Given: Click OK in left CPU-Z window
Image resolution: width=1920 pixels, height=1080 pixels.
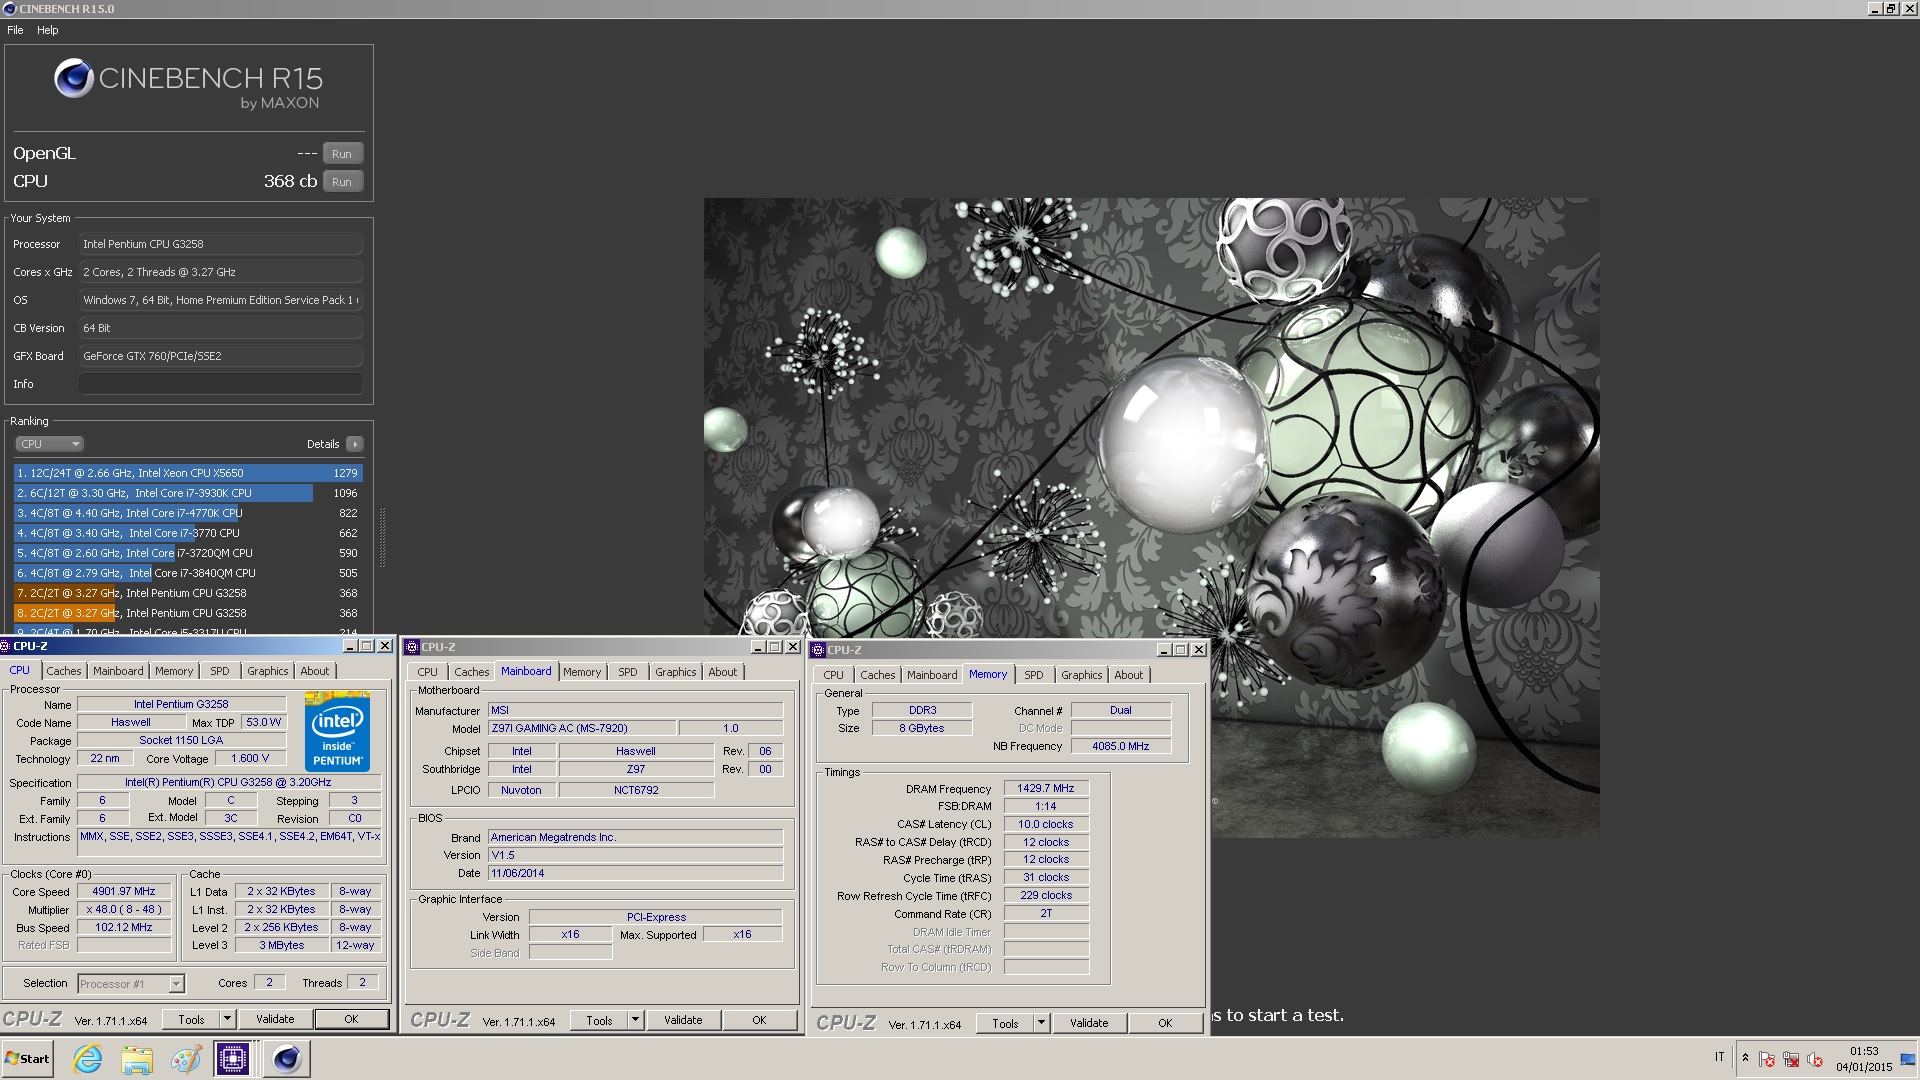Looking at the screenshot, I should point(351,1020).
